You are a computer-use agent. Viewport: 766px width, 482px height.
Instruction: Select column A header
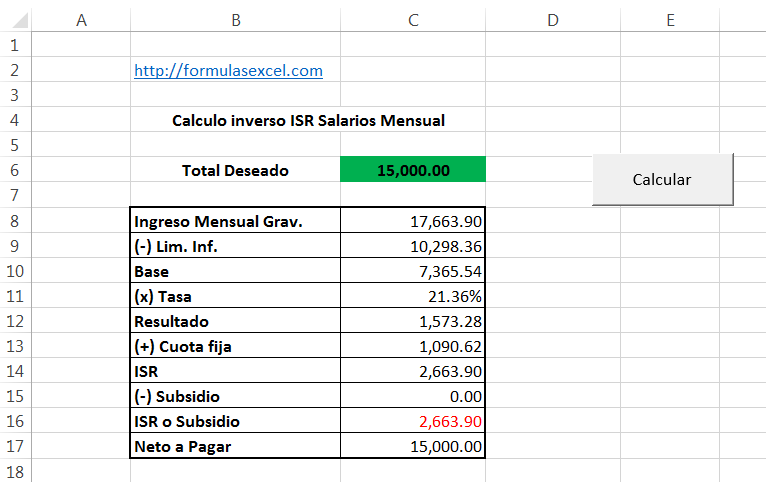(x=81, y=20)
